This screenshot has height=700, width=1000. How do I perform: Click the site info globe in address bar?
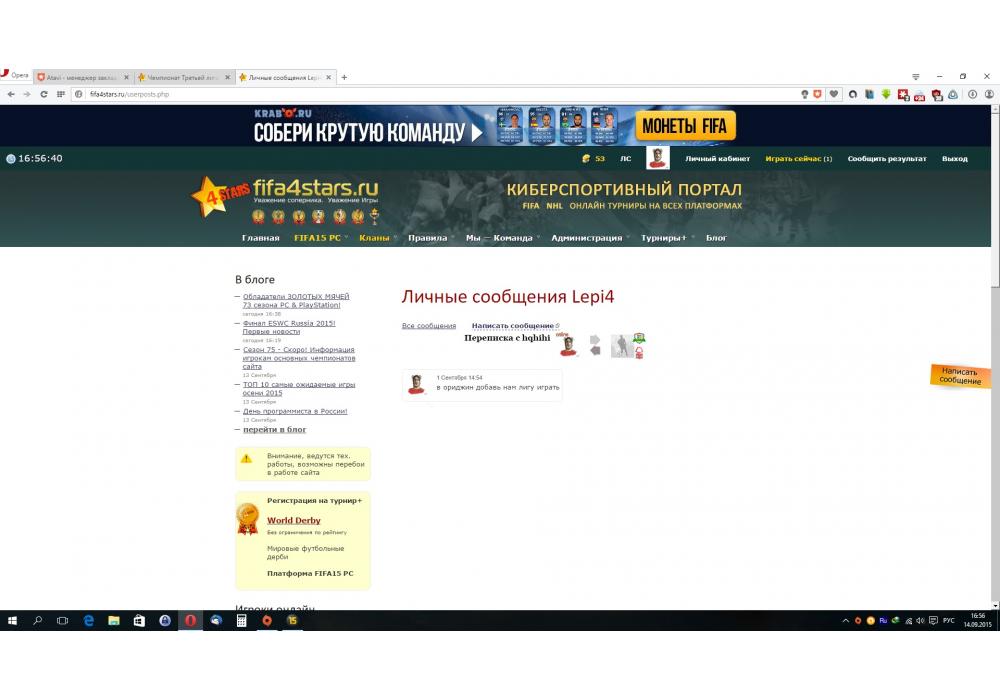click(x=79, y=94)
